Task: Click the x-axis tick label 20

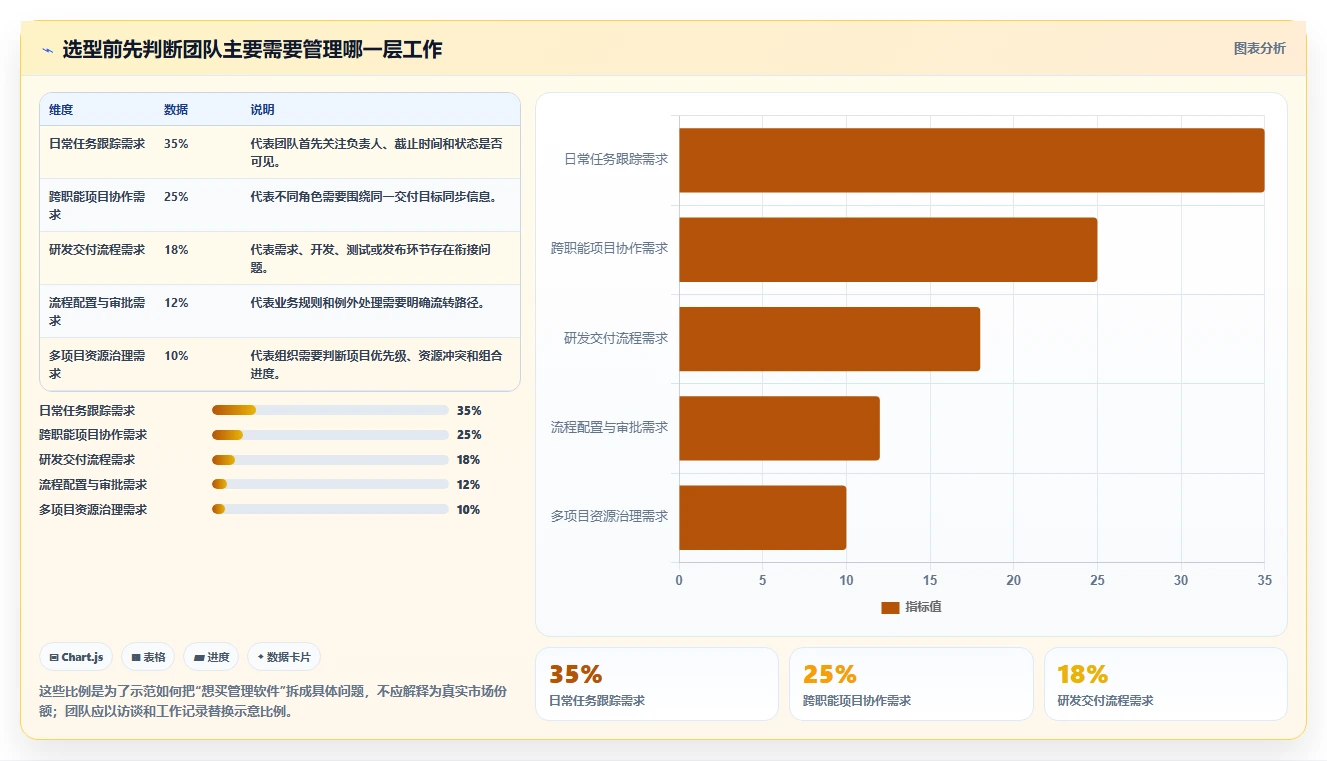Action: (1014, 581)
